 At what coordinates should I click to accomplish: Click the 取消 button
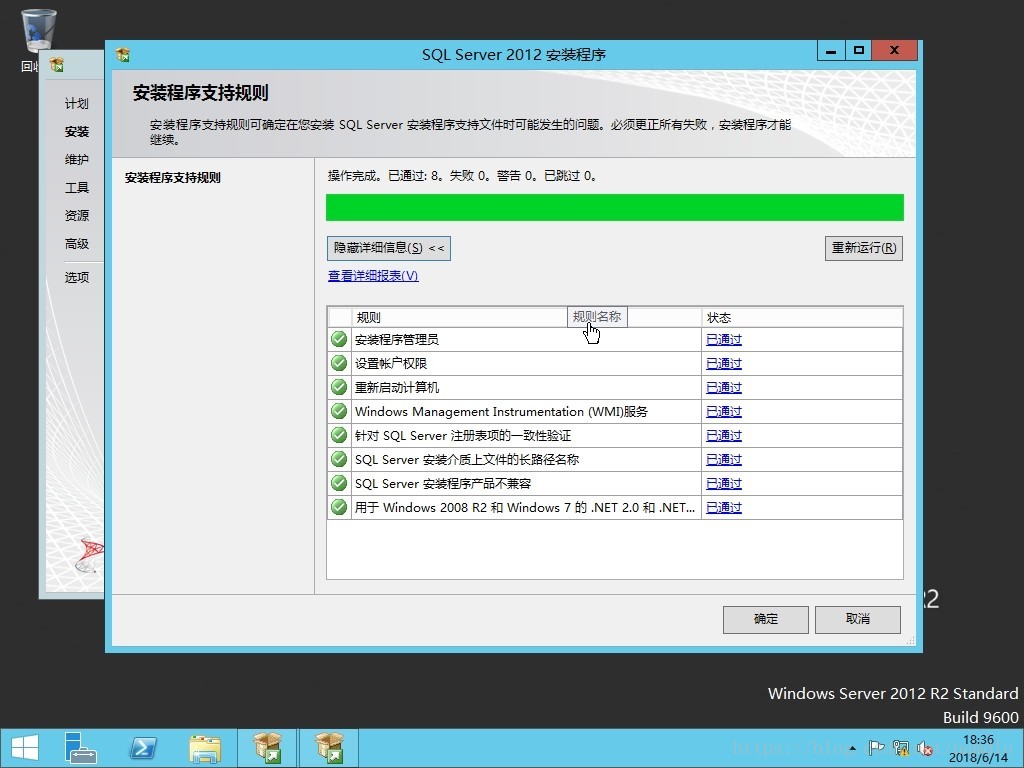pos(857,619)
